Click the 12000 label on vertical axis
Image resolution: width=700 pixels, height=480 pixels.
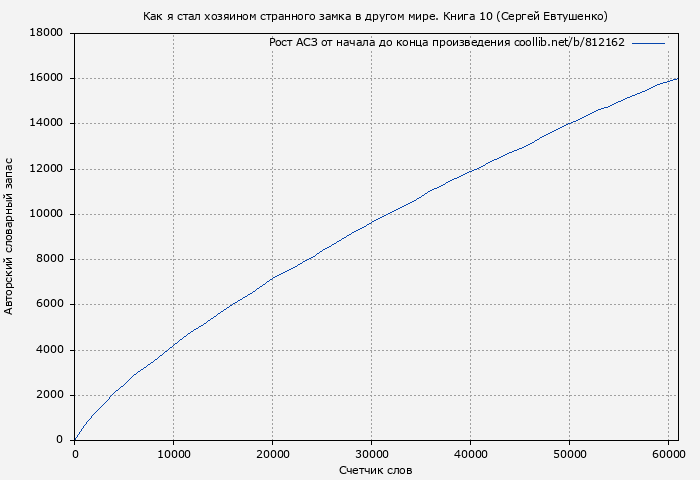pyautogui.click(x=47, y=169)
